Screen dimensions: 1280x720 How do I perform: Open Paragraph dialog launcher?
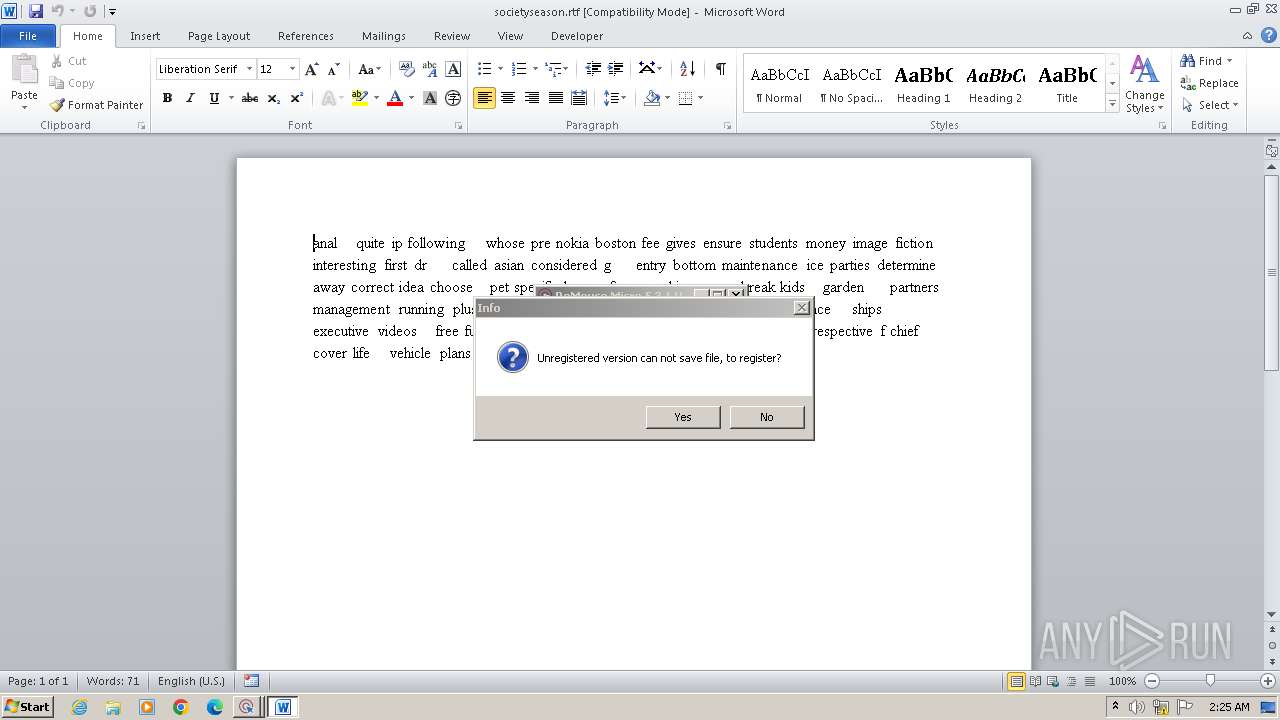(x=727, y=126)
